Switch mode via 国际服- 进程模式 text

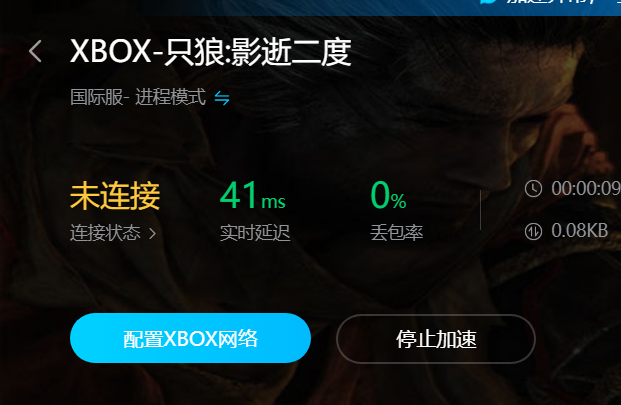click(138, 97)
